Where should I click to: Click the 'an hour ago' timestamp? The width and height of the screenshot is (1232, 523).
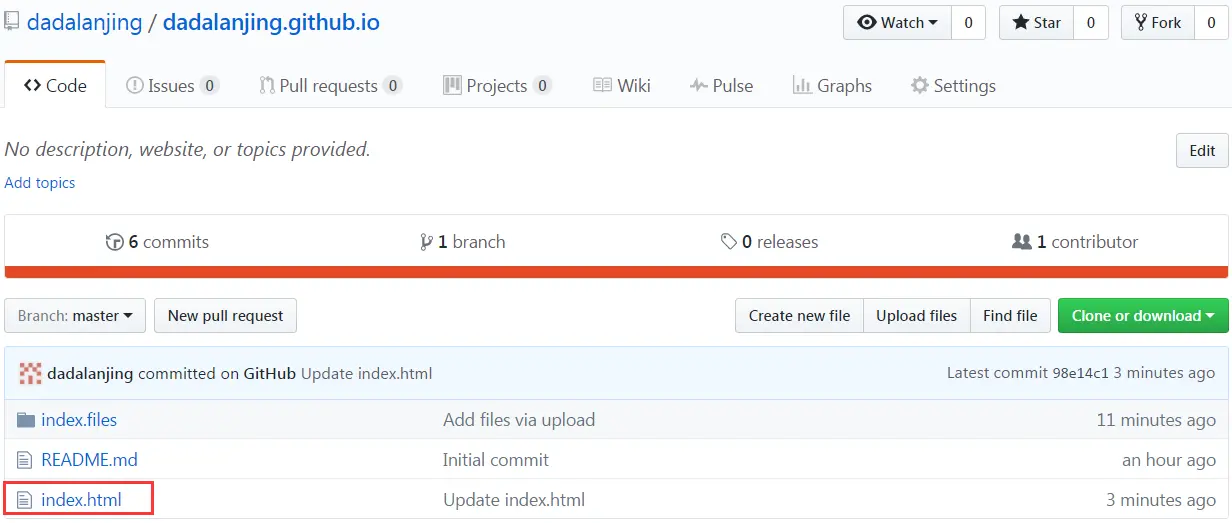[1169, 460]
